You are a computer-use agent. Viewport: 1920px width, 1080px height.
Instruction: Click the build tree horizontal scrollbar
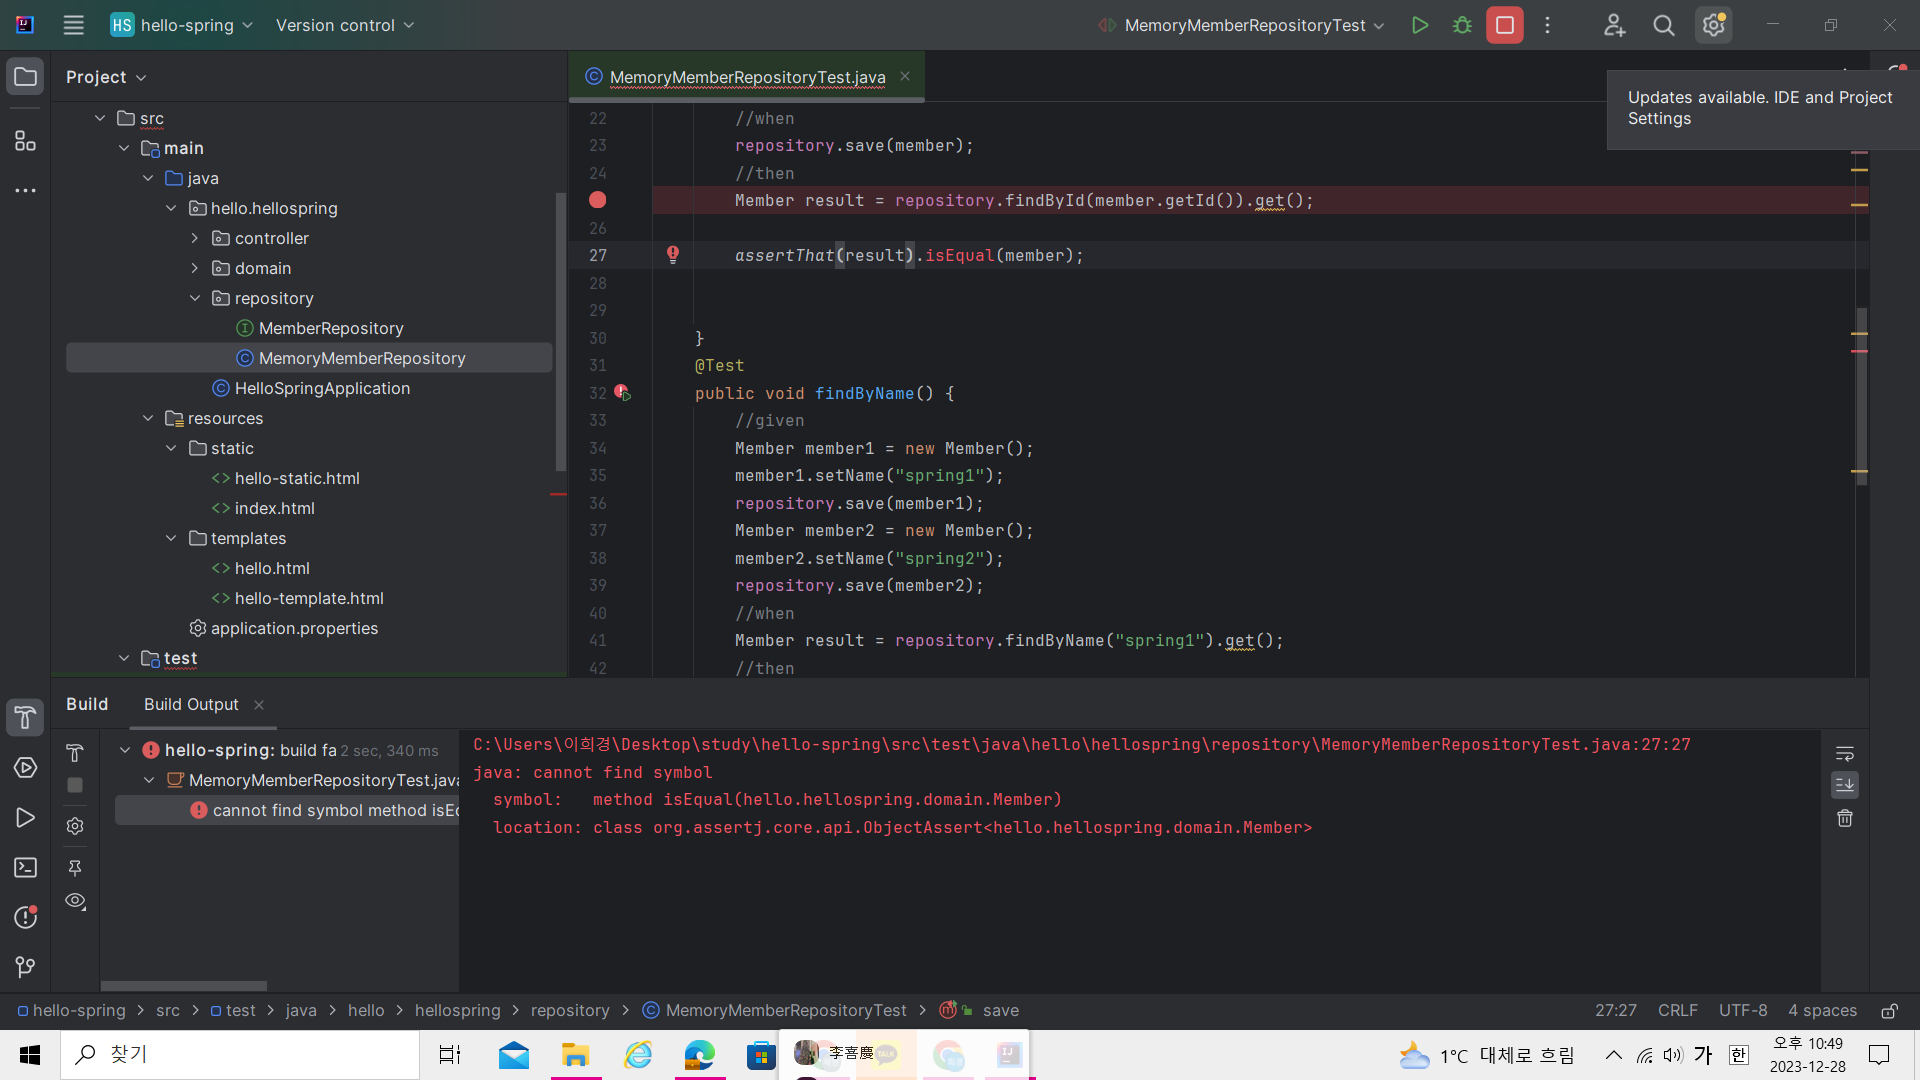point(184,986)
